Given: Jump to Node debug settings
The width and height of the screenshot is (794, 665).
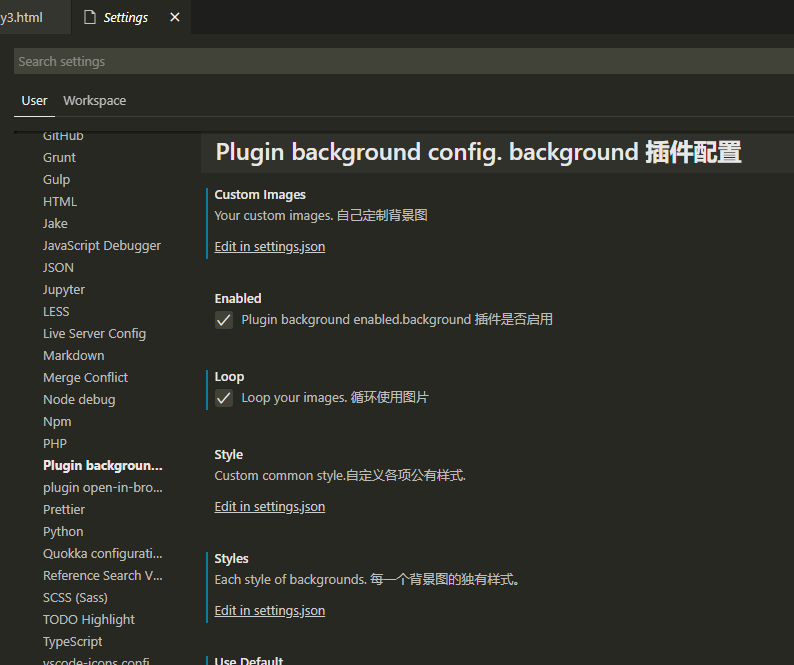Looking at the screenshot, I should pyautogui.click(x=80, y=400).
